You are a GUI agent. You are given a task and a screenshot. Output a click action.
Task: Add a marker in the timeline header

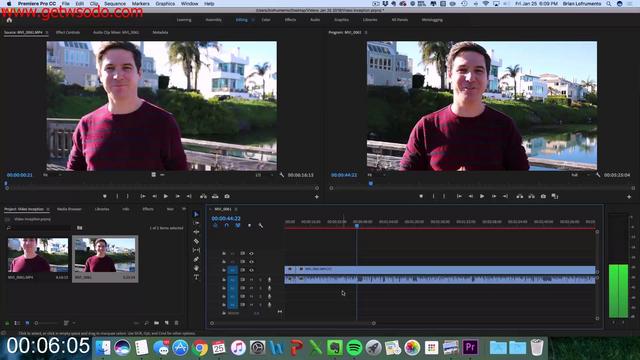(249, 225)
